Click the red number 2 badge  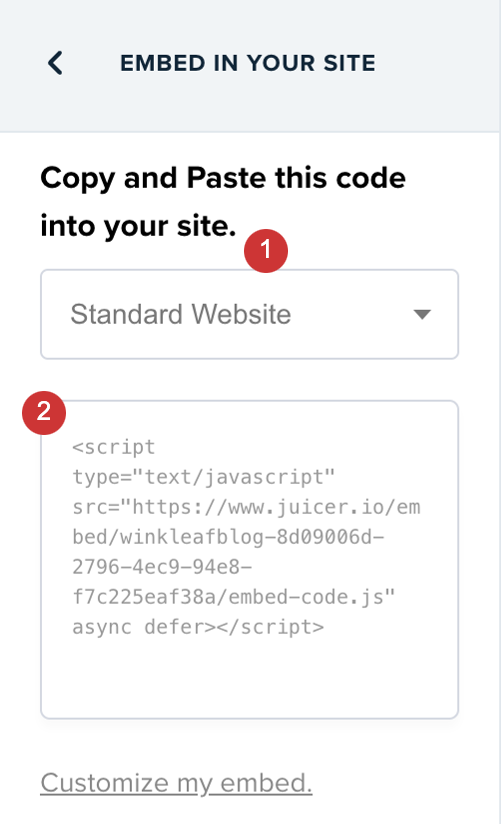tap(44, 413)
